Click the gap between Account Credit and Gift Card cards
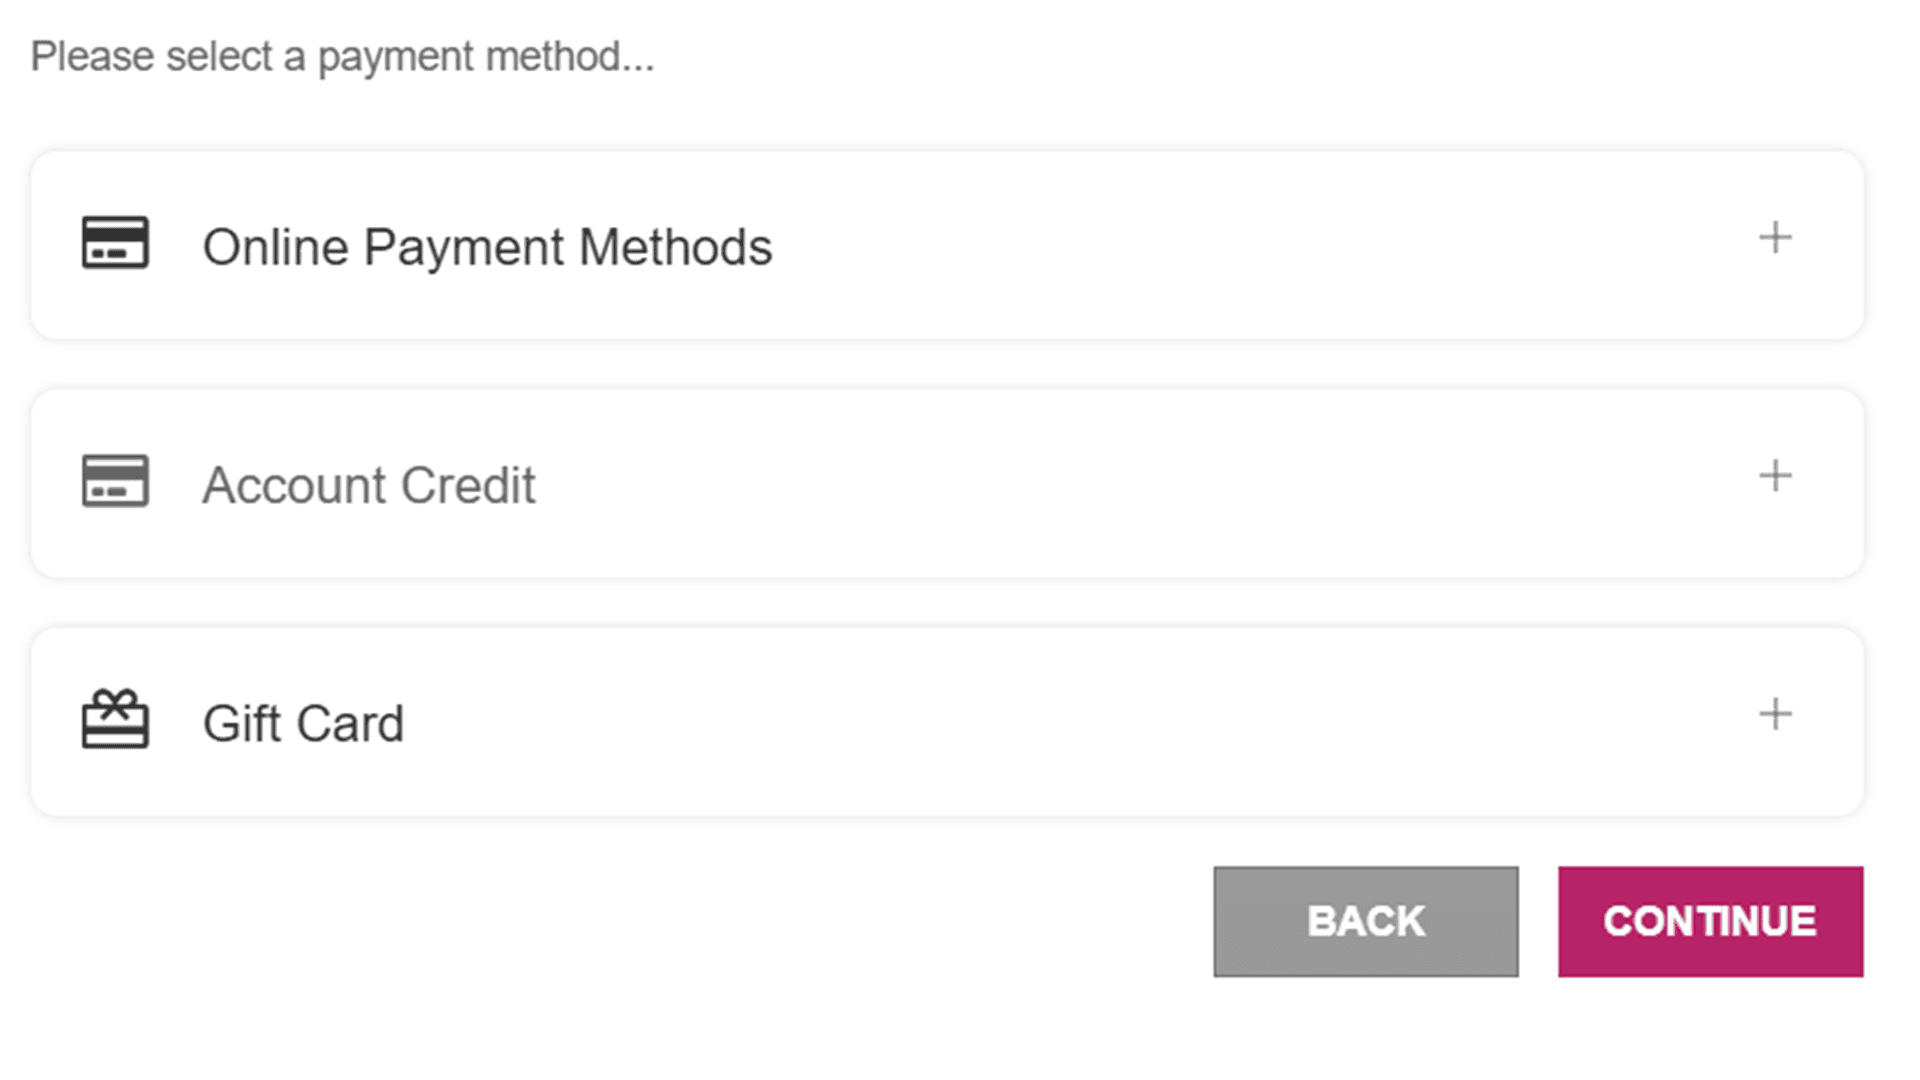This screenshot has height=1080, width=1920. point(946,602)
